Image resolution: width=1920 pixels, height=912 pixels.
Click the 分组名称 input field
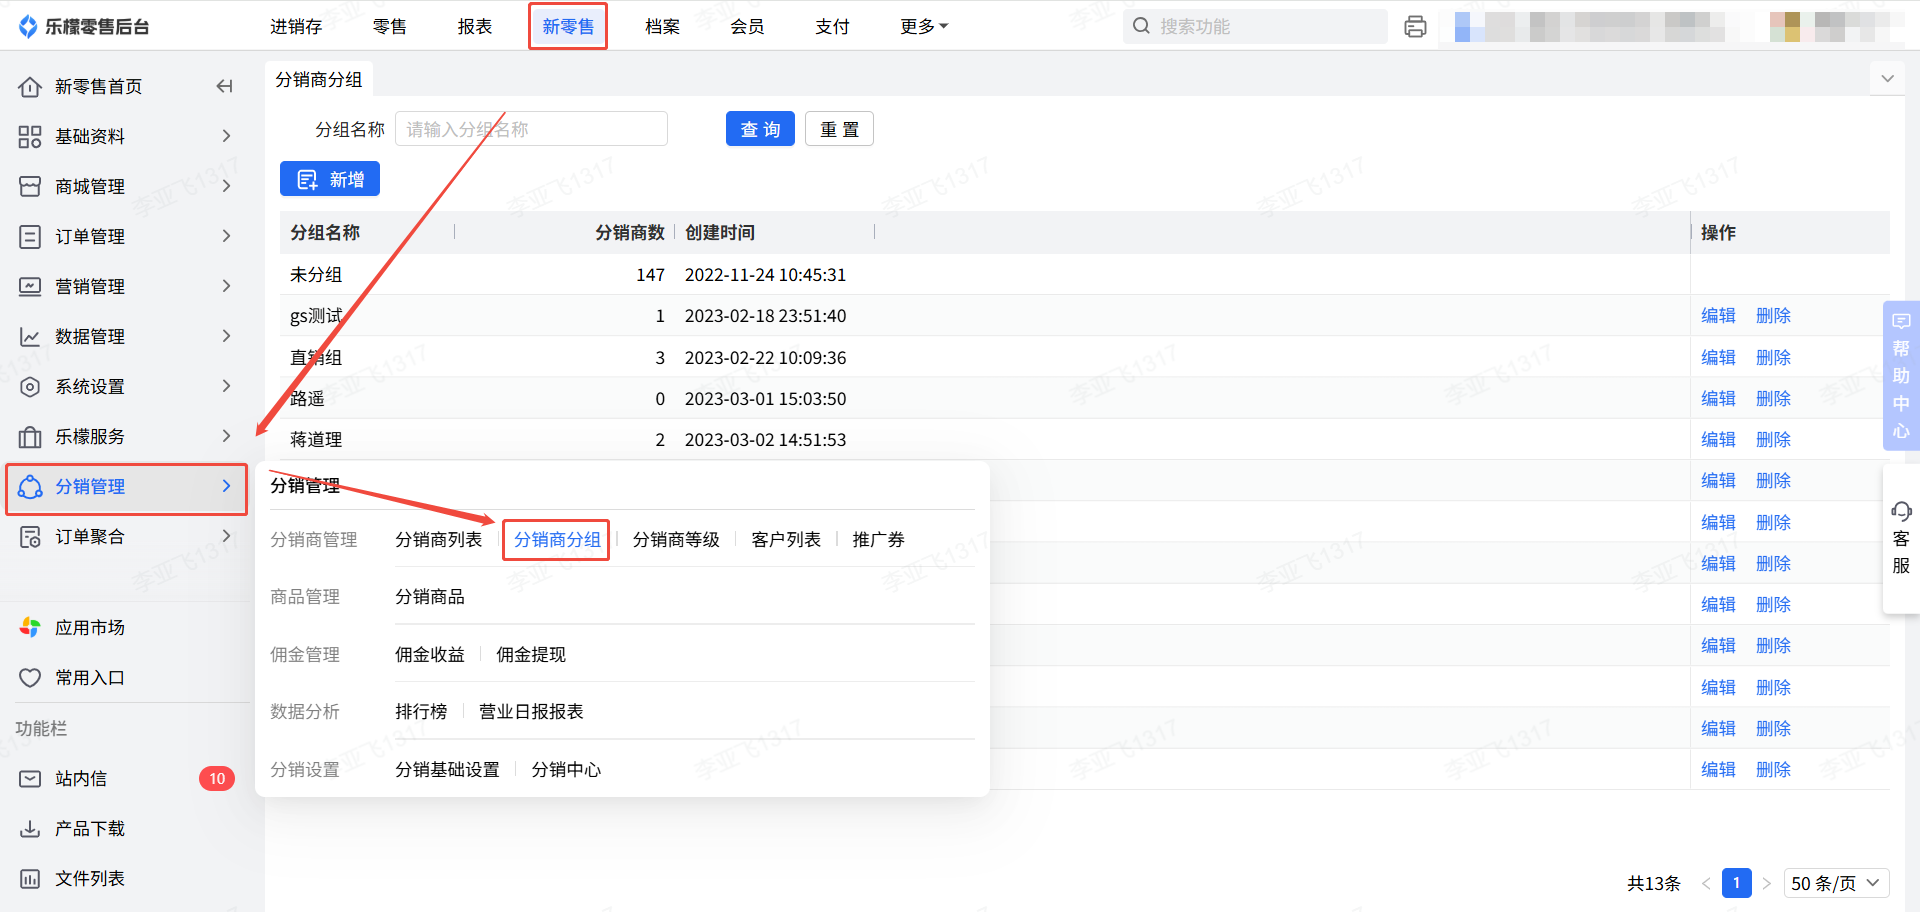coord(531,129)
